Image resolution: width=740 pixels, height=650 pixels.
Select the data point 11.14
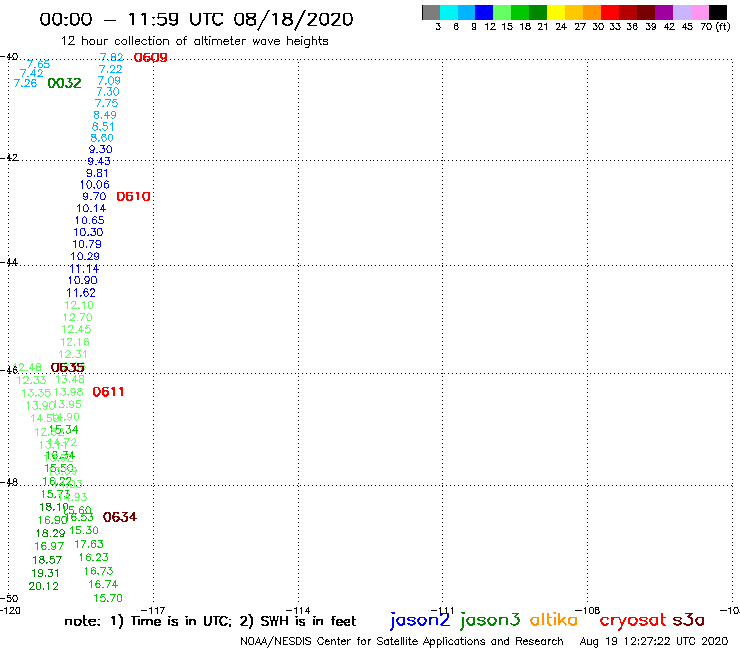point(84,269)
